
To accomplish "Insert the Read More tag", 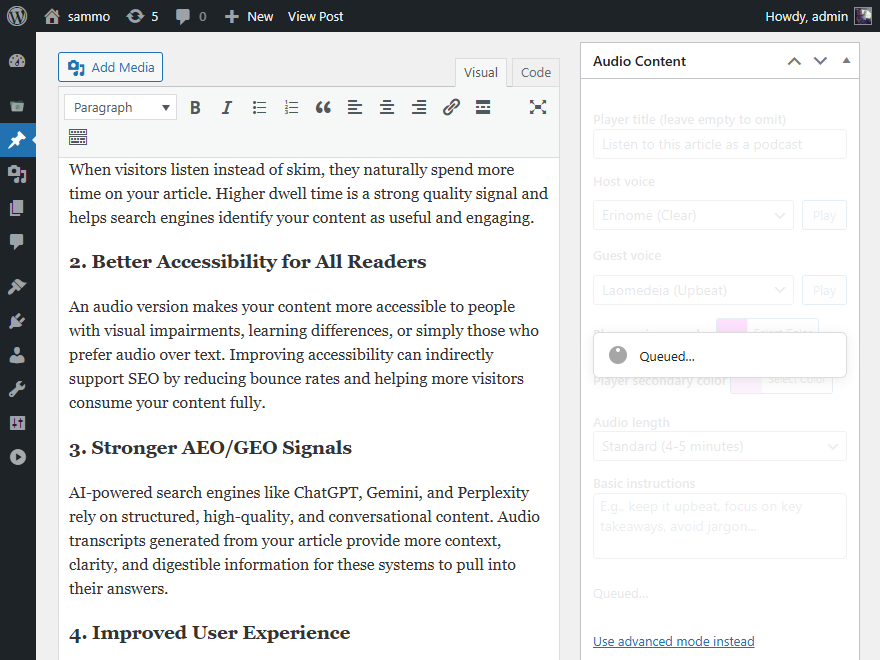I will pyautogui.click(x=483, y=107).
